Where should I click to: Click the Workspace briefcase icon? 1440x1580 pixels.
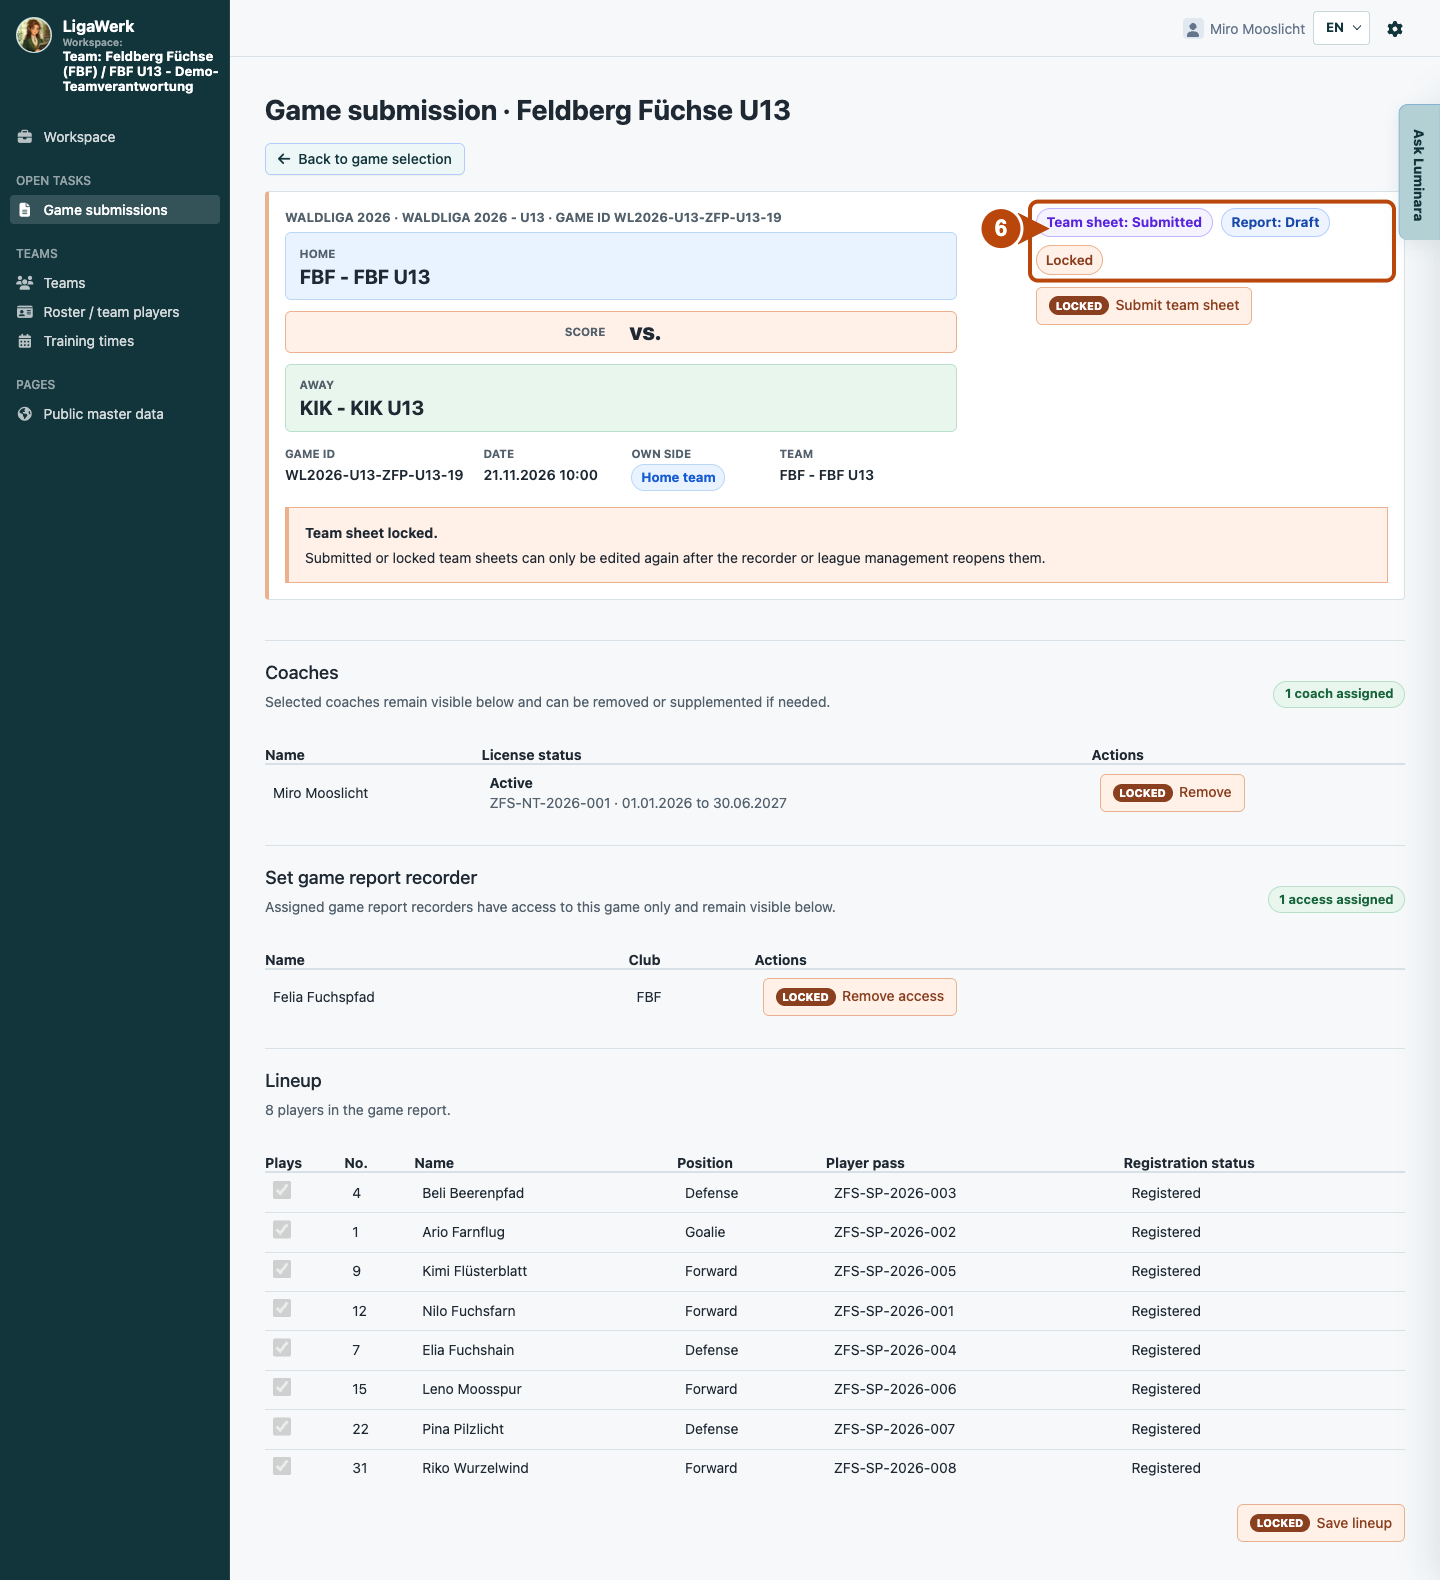tap(25, 137)
